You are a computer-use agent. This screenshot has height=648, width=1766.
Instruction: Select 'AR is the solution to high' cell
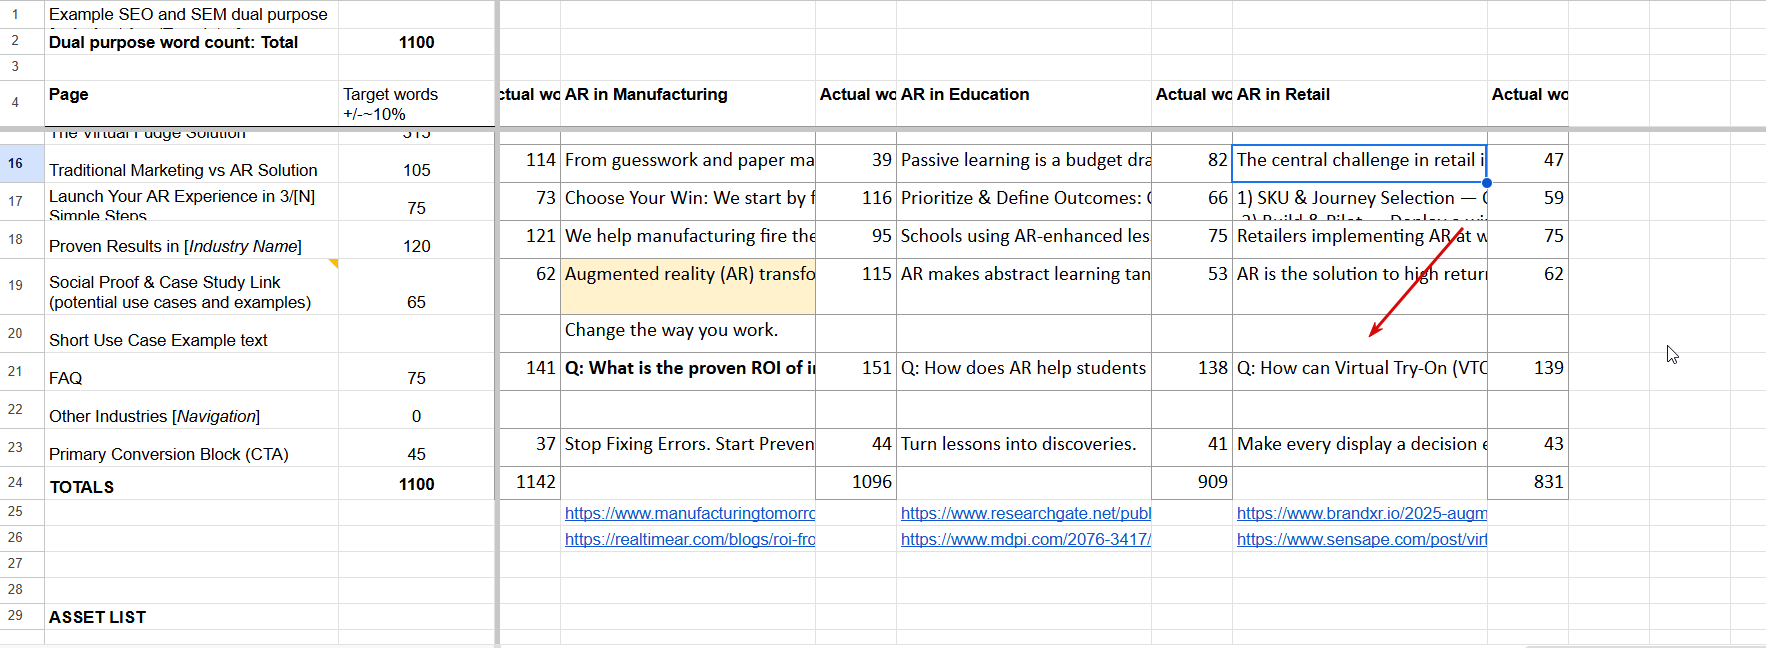1360,287
